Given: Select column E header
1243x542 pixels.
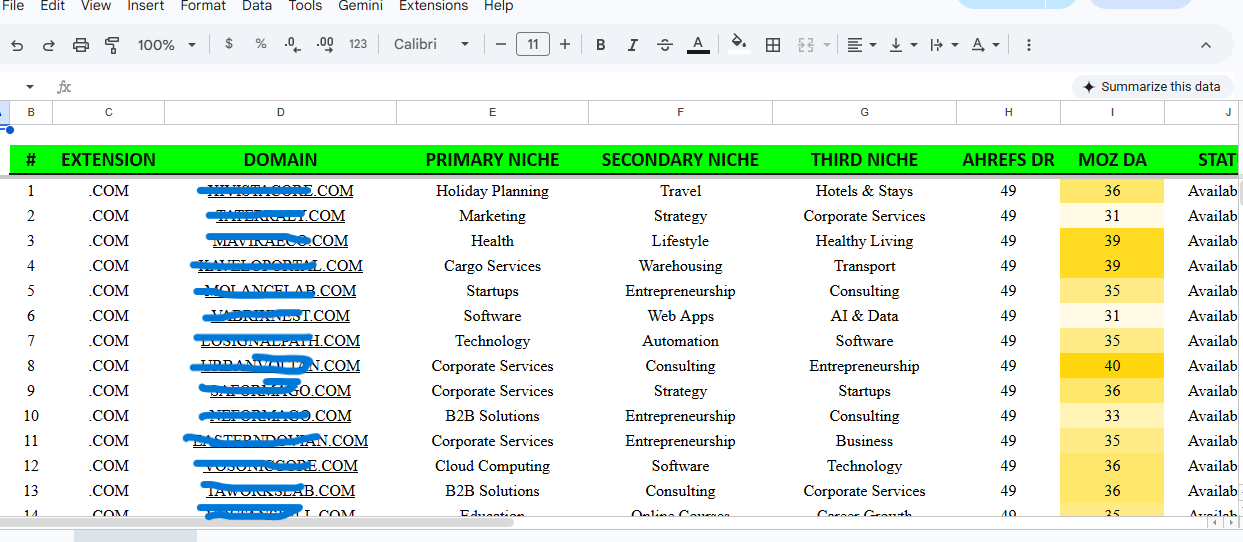Looking at the screenshot, I should click(x=493, y=112).
